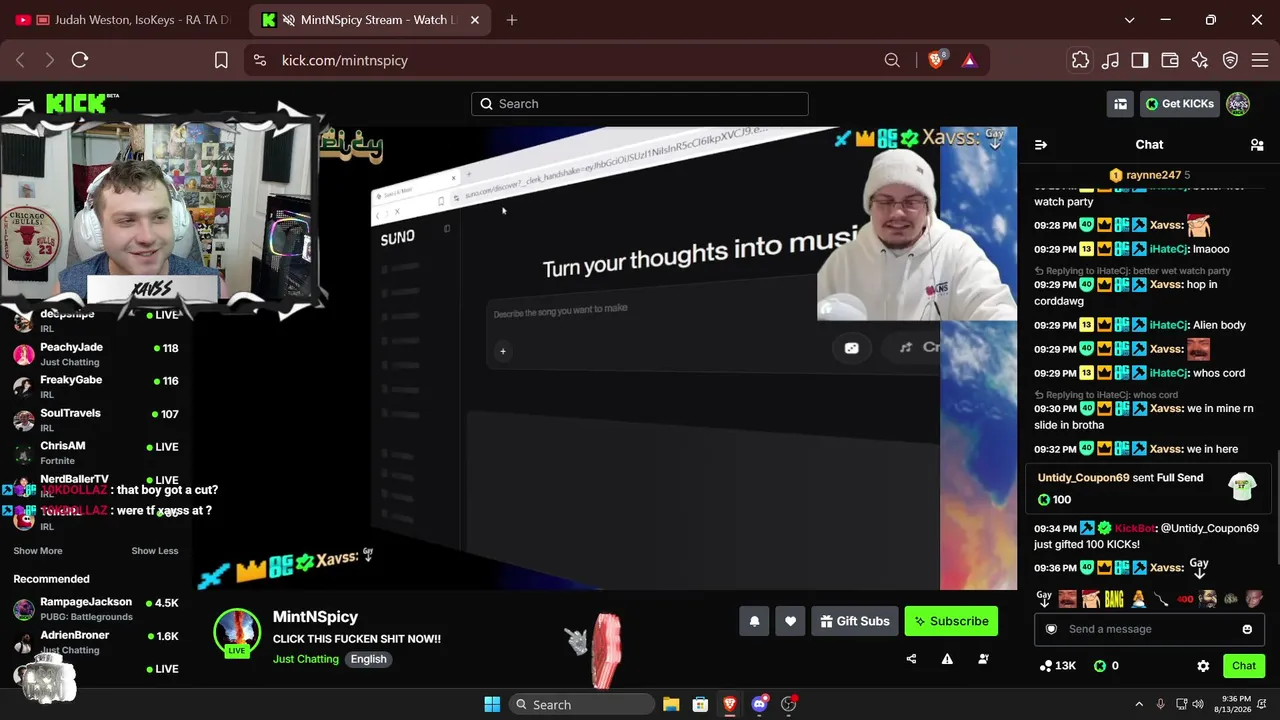
Task: Open the chat users list icon
Action: click(x=1257, y=145)
